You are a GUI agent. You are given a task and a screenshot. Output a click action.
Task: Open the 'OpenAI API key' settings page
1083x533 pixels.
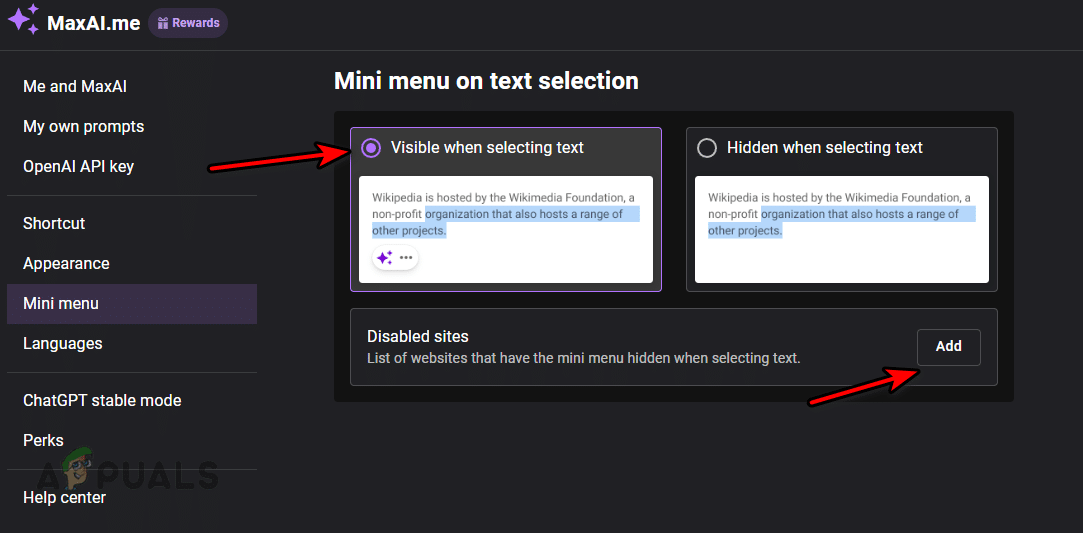tap(78, 167)
